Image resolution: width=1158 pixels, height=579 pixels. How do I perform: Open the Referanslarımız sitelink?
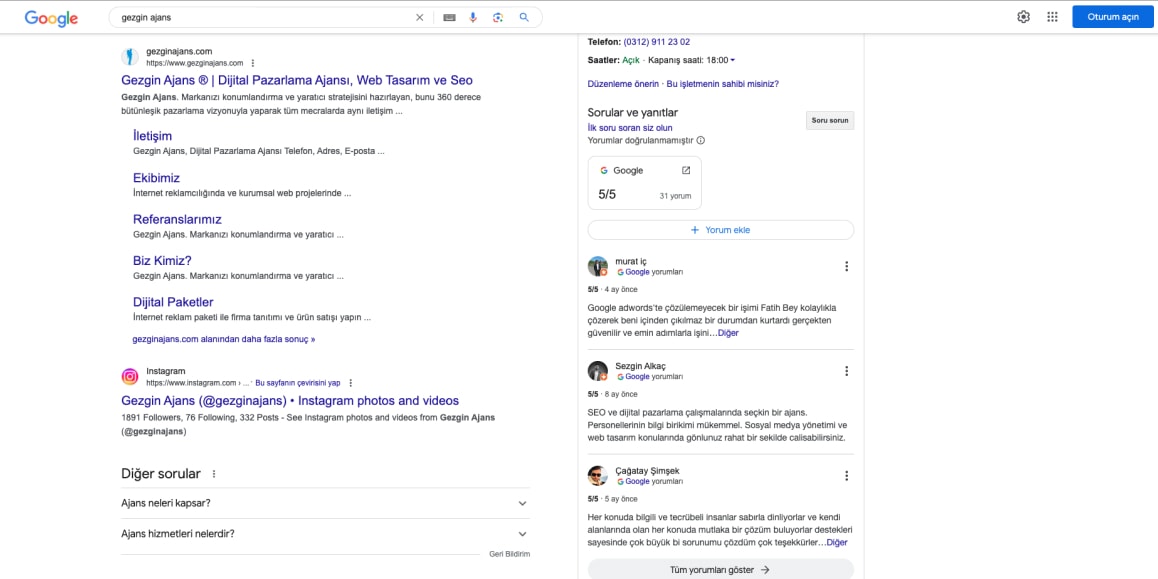click(177, 219)
